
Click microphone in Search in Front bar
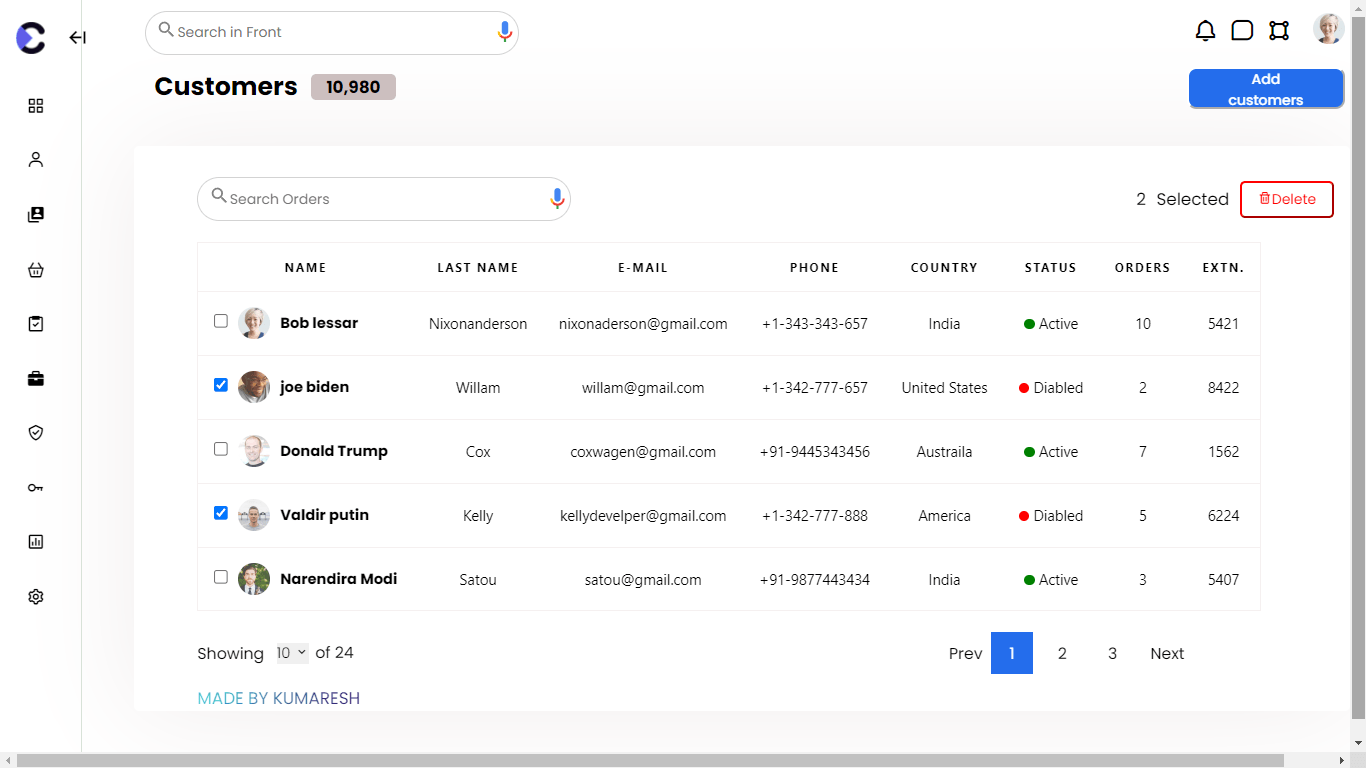coord(505,33)
